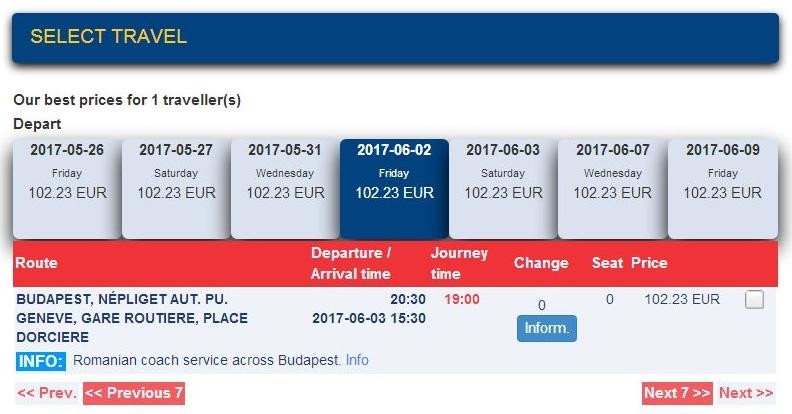Click the Route column header
Viewport: 792px width, 414px height.
(36, 263)
